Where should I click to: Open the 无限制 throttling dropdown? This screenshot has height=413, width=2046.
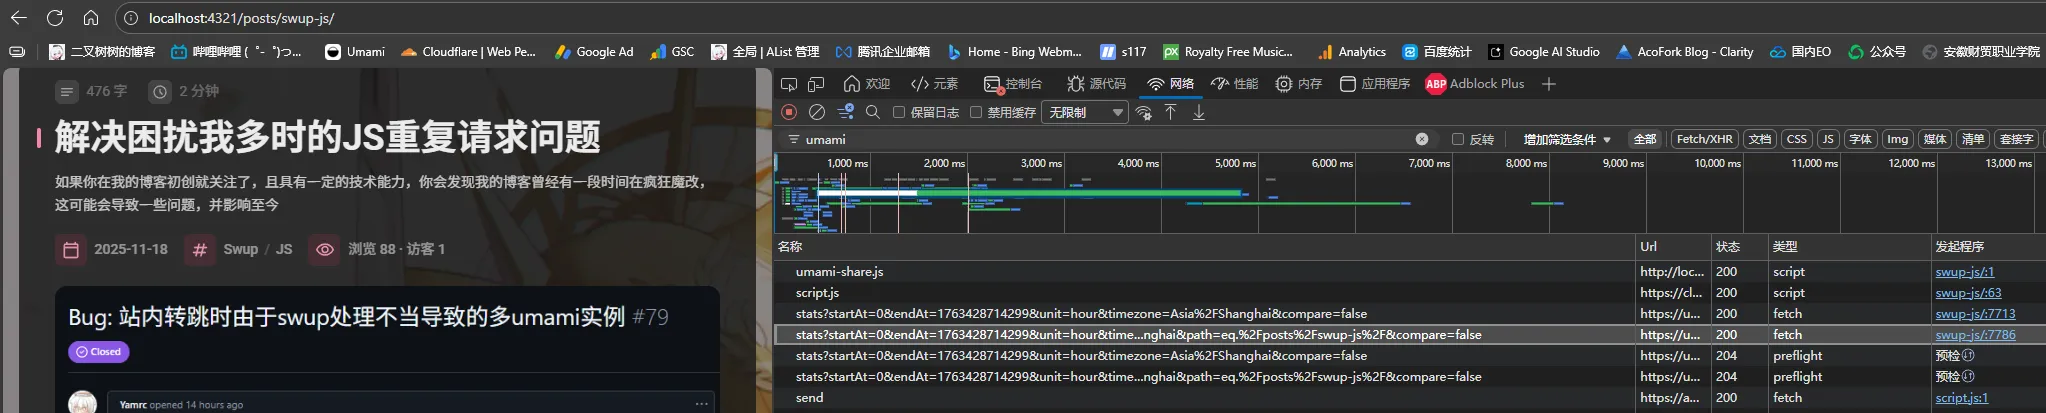click(x=1085, y=112)
